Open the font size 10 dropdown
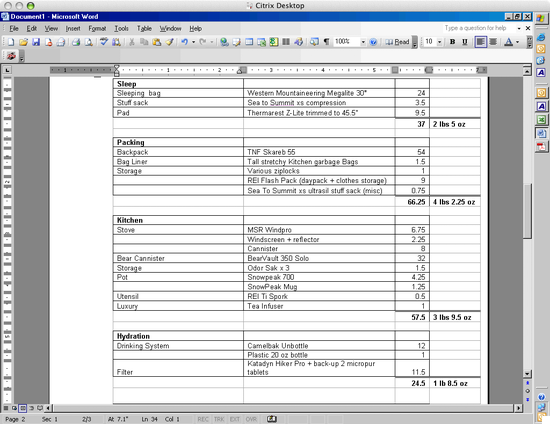Screen dimensions: 550x424 (x=440, y=42)
